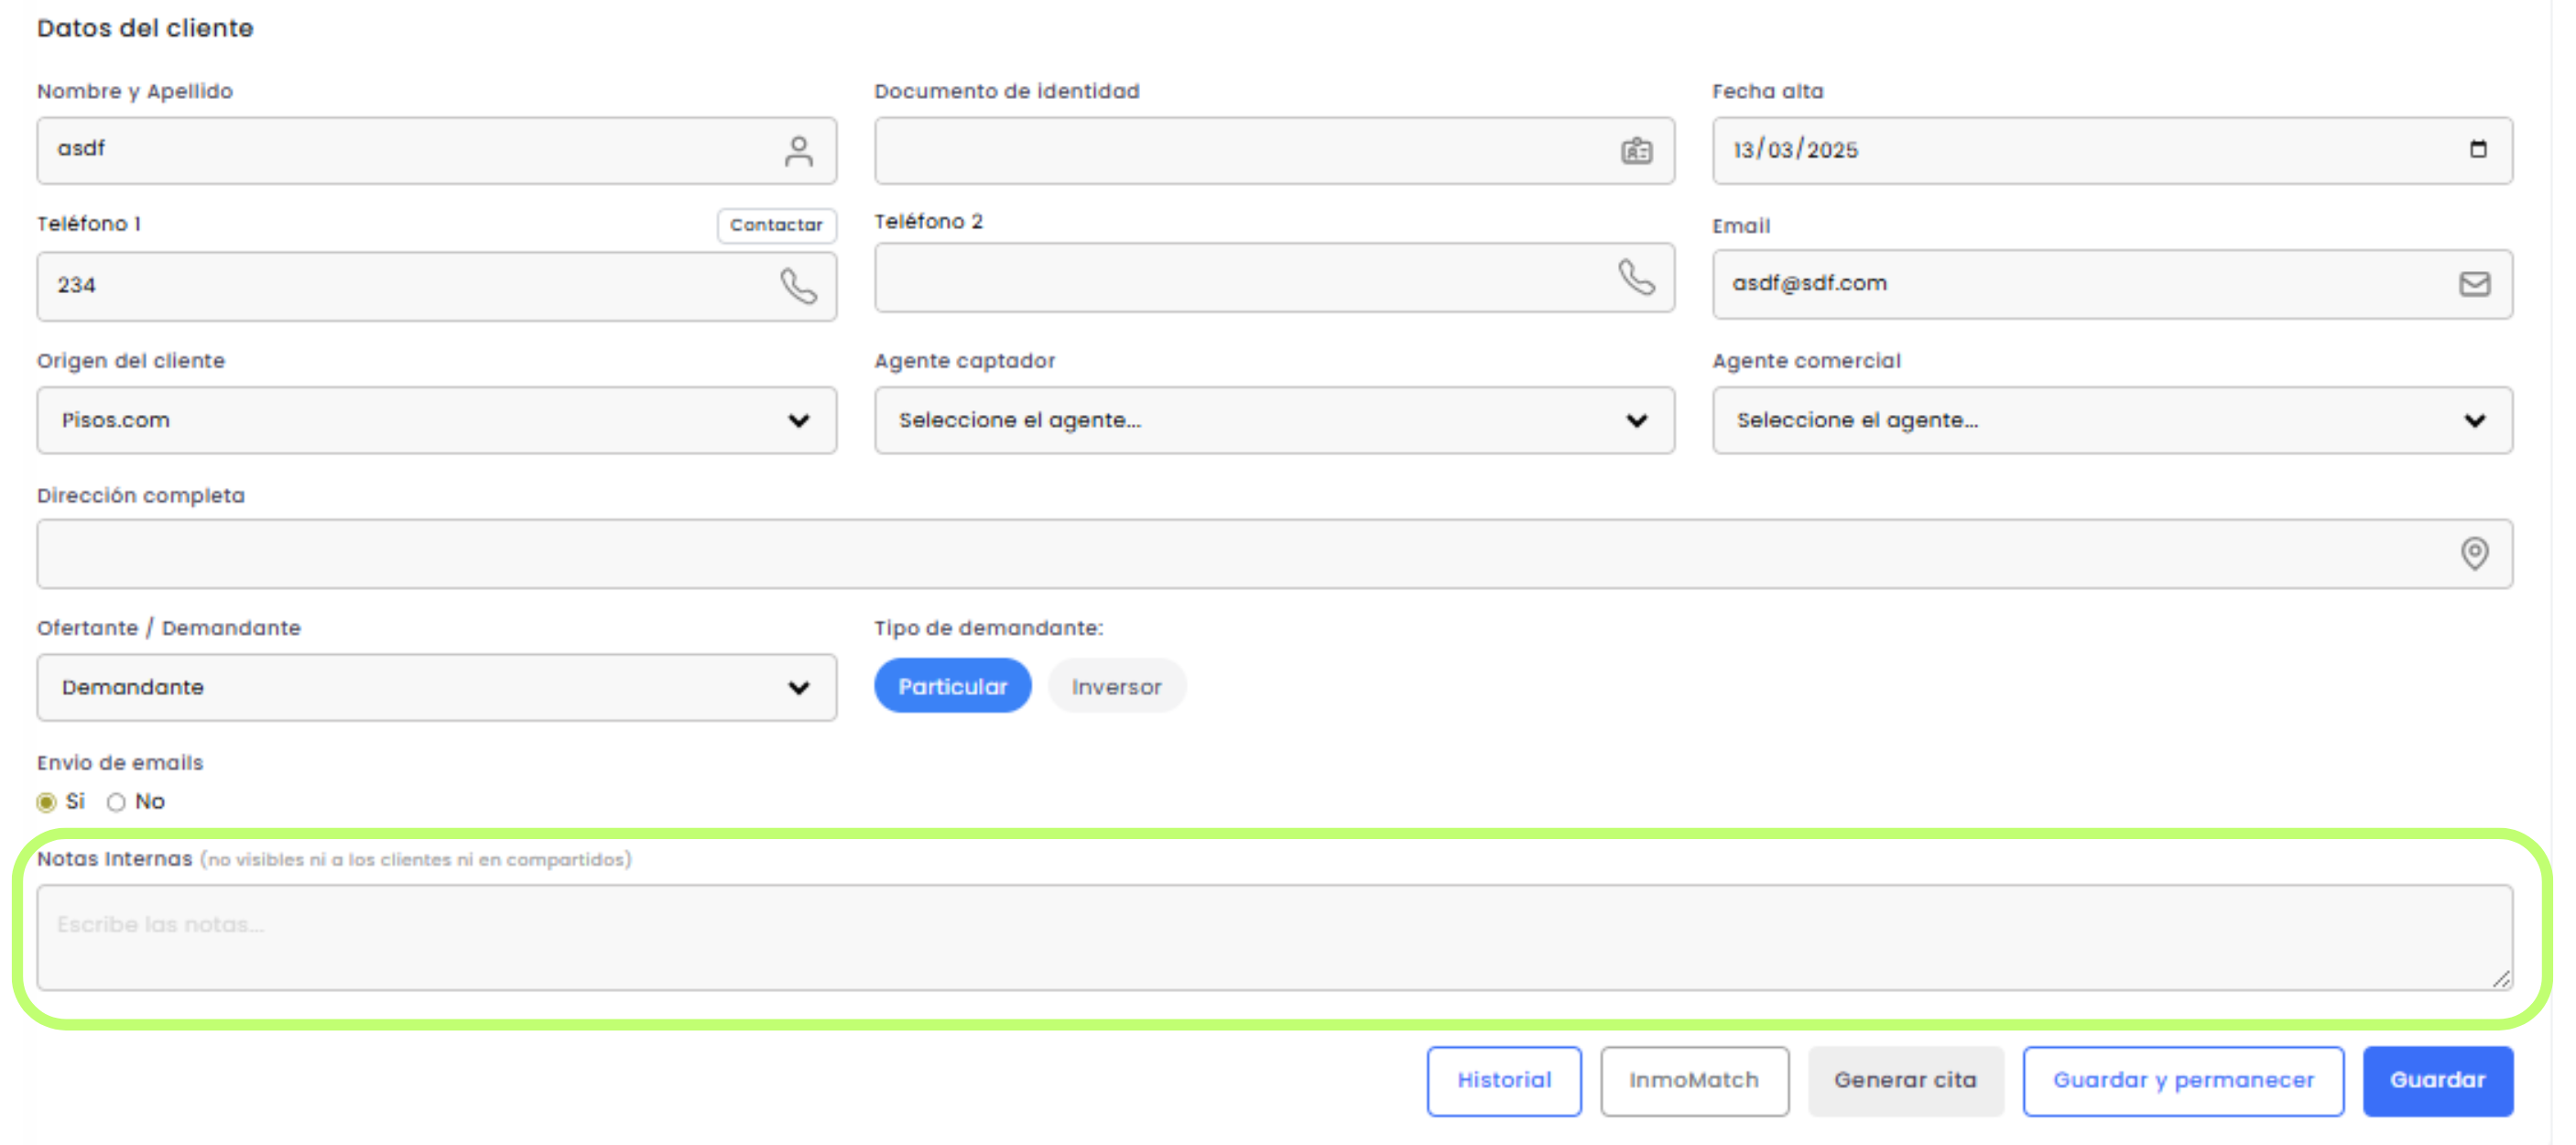Open the calendar picker icon in Fecha alta

2477,149
